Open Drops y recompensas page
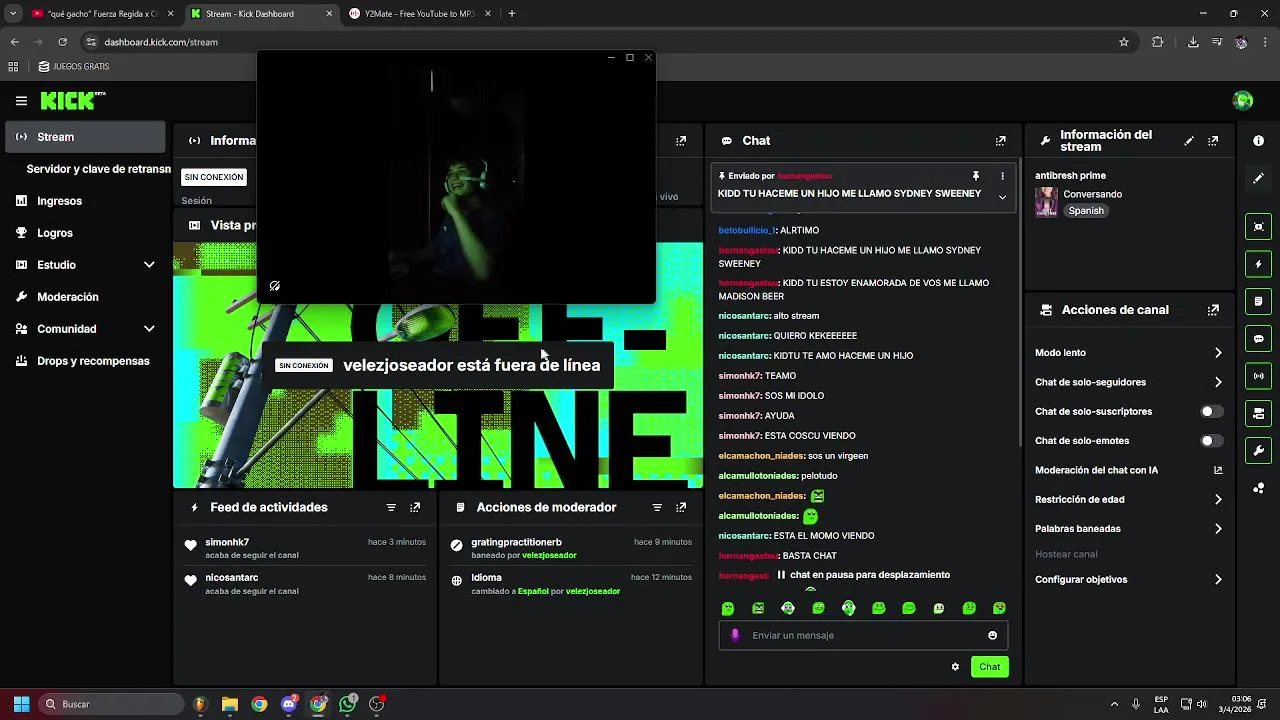Image resolution: width=1280 pixels, height=720 pixels. 85,361
